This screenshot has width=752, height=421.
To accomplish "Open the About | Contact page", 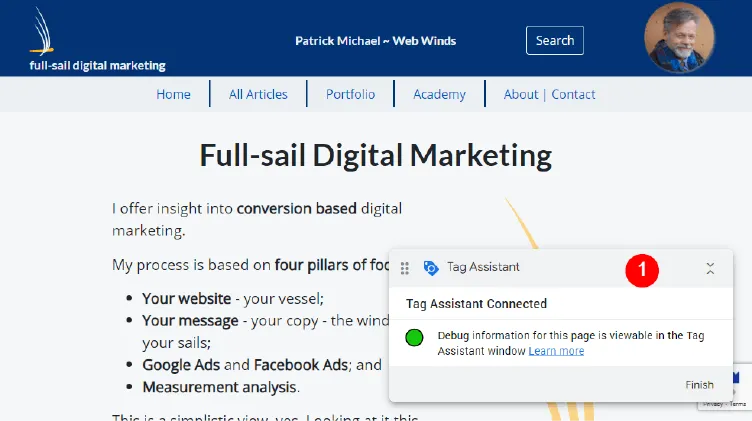I will (549, 94).
